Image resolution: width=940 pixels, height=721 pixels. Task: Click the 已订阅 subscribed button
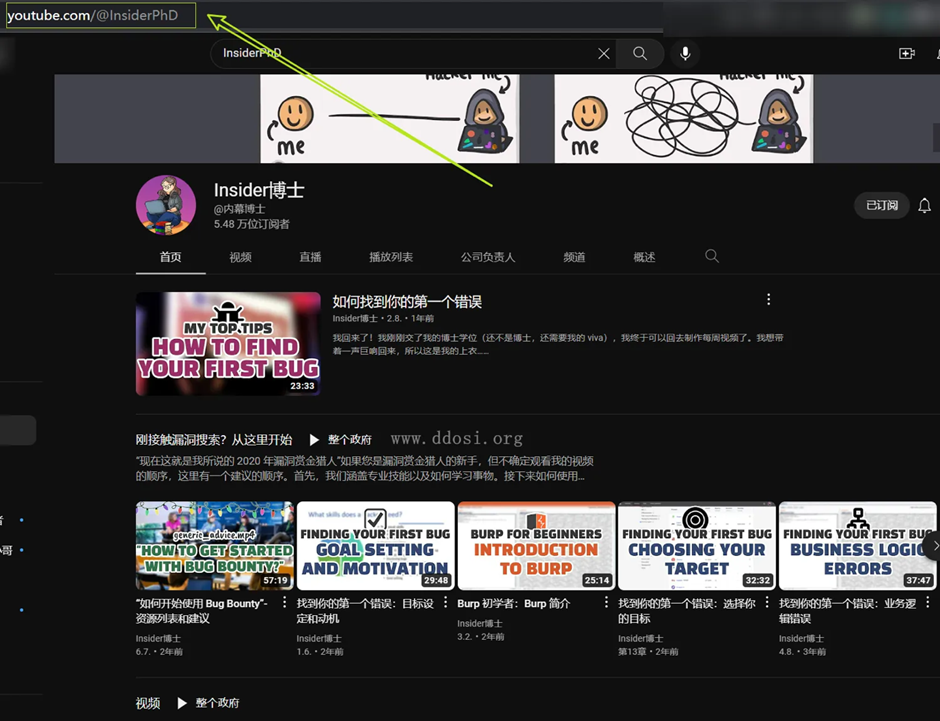(x=881, y=206)
